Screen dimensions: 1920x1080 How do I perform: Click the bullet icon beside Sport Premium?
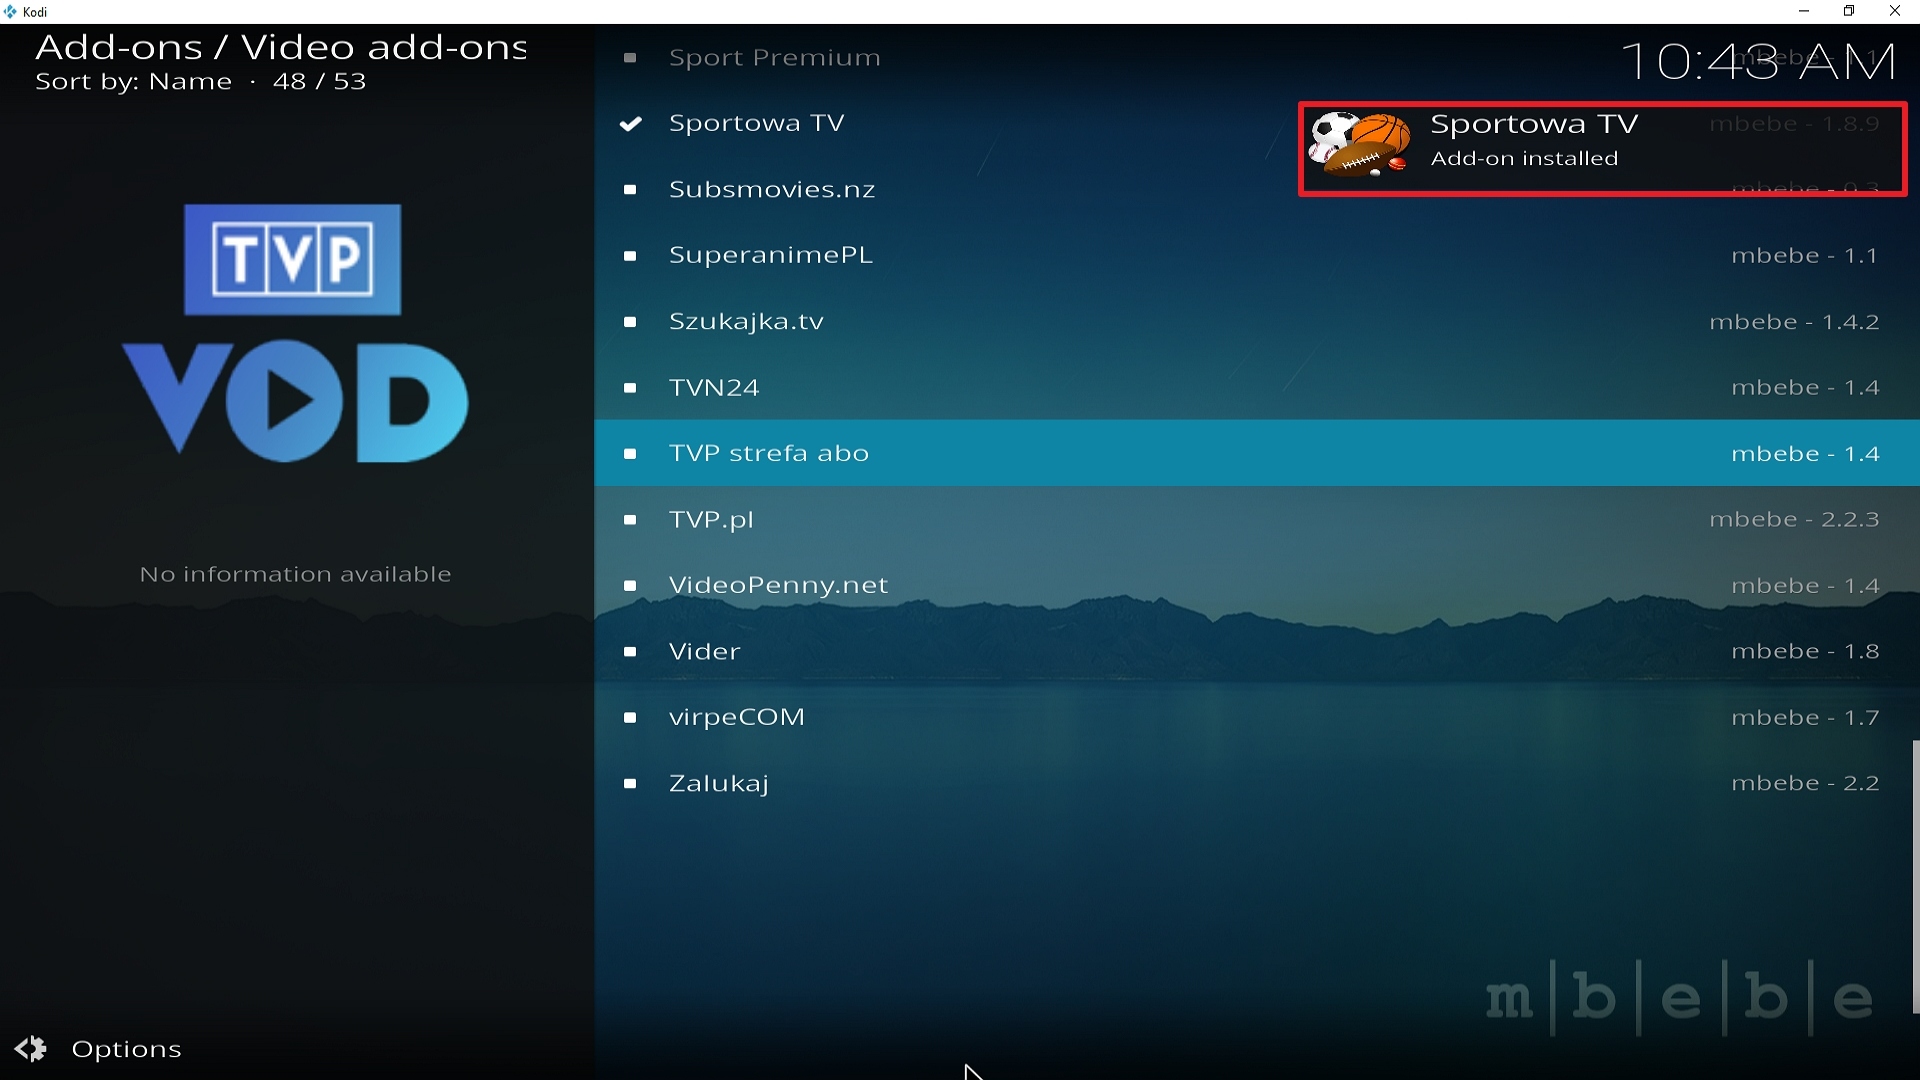pos(630,59)
